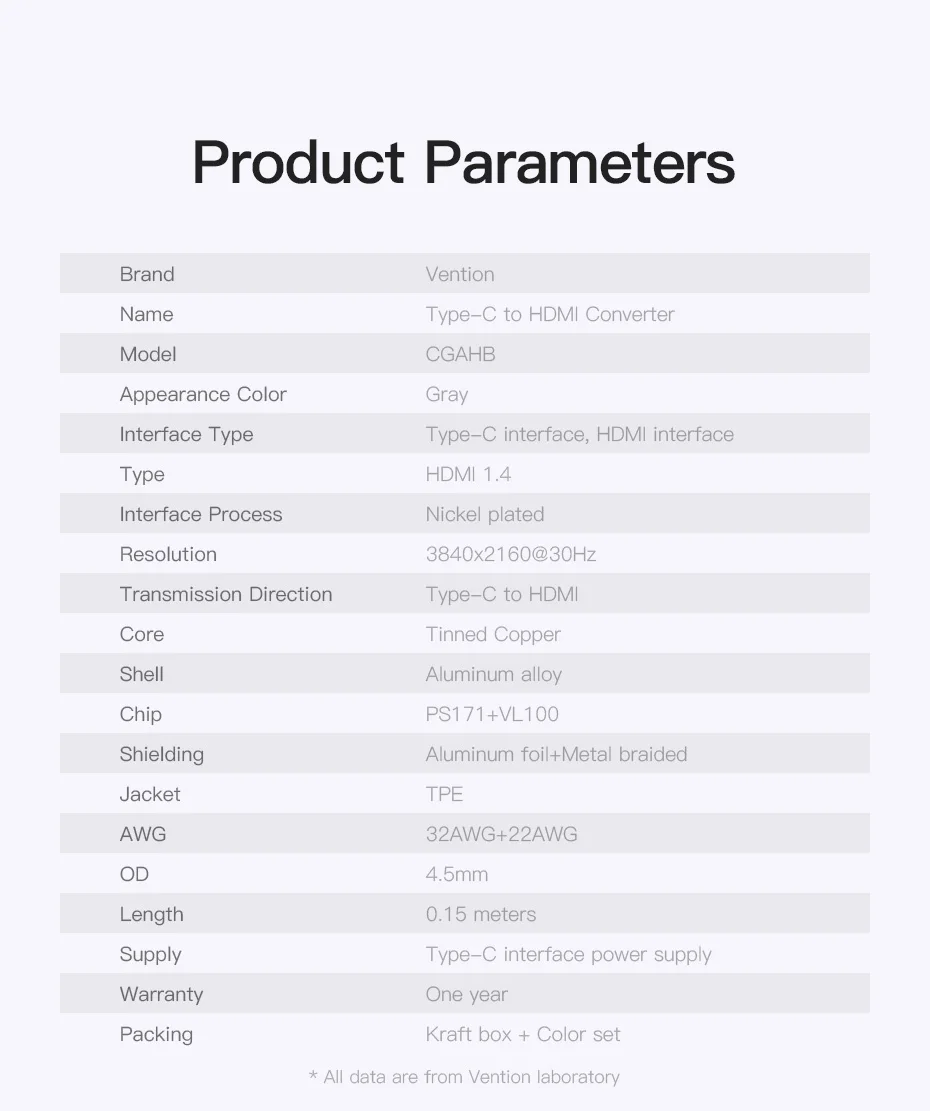Select the Aluminum alloy shell value
930x1111 pixels.
click(x=494, y=675)
